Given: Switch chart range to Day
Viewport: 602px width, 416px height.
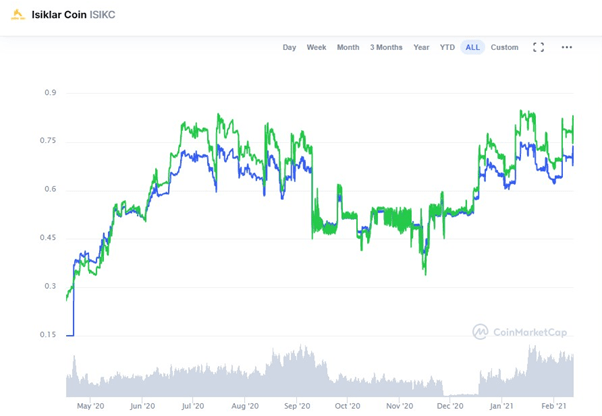Looking at the screenshot, I should [x=289, y=47].
